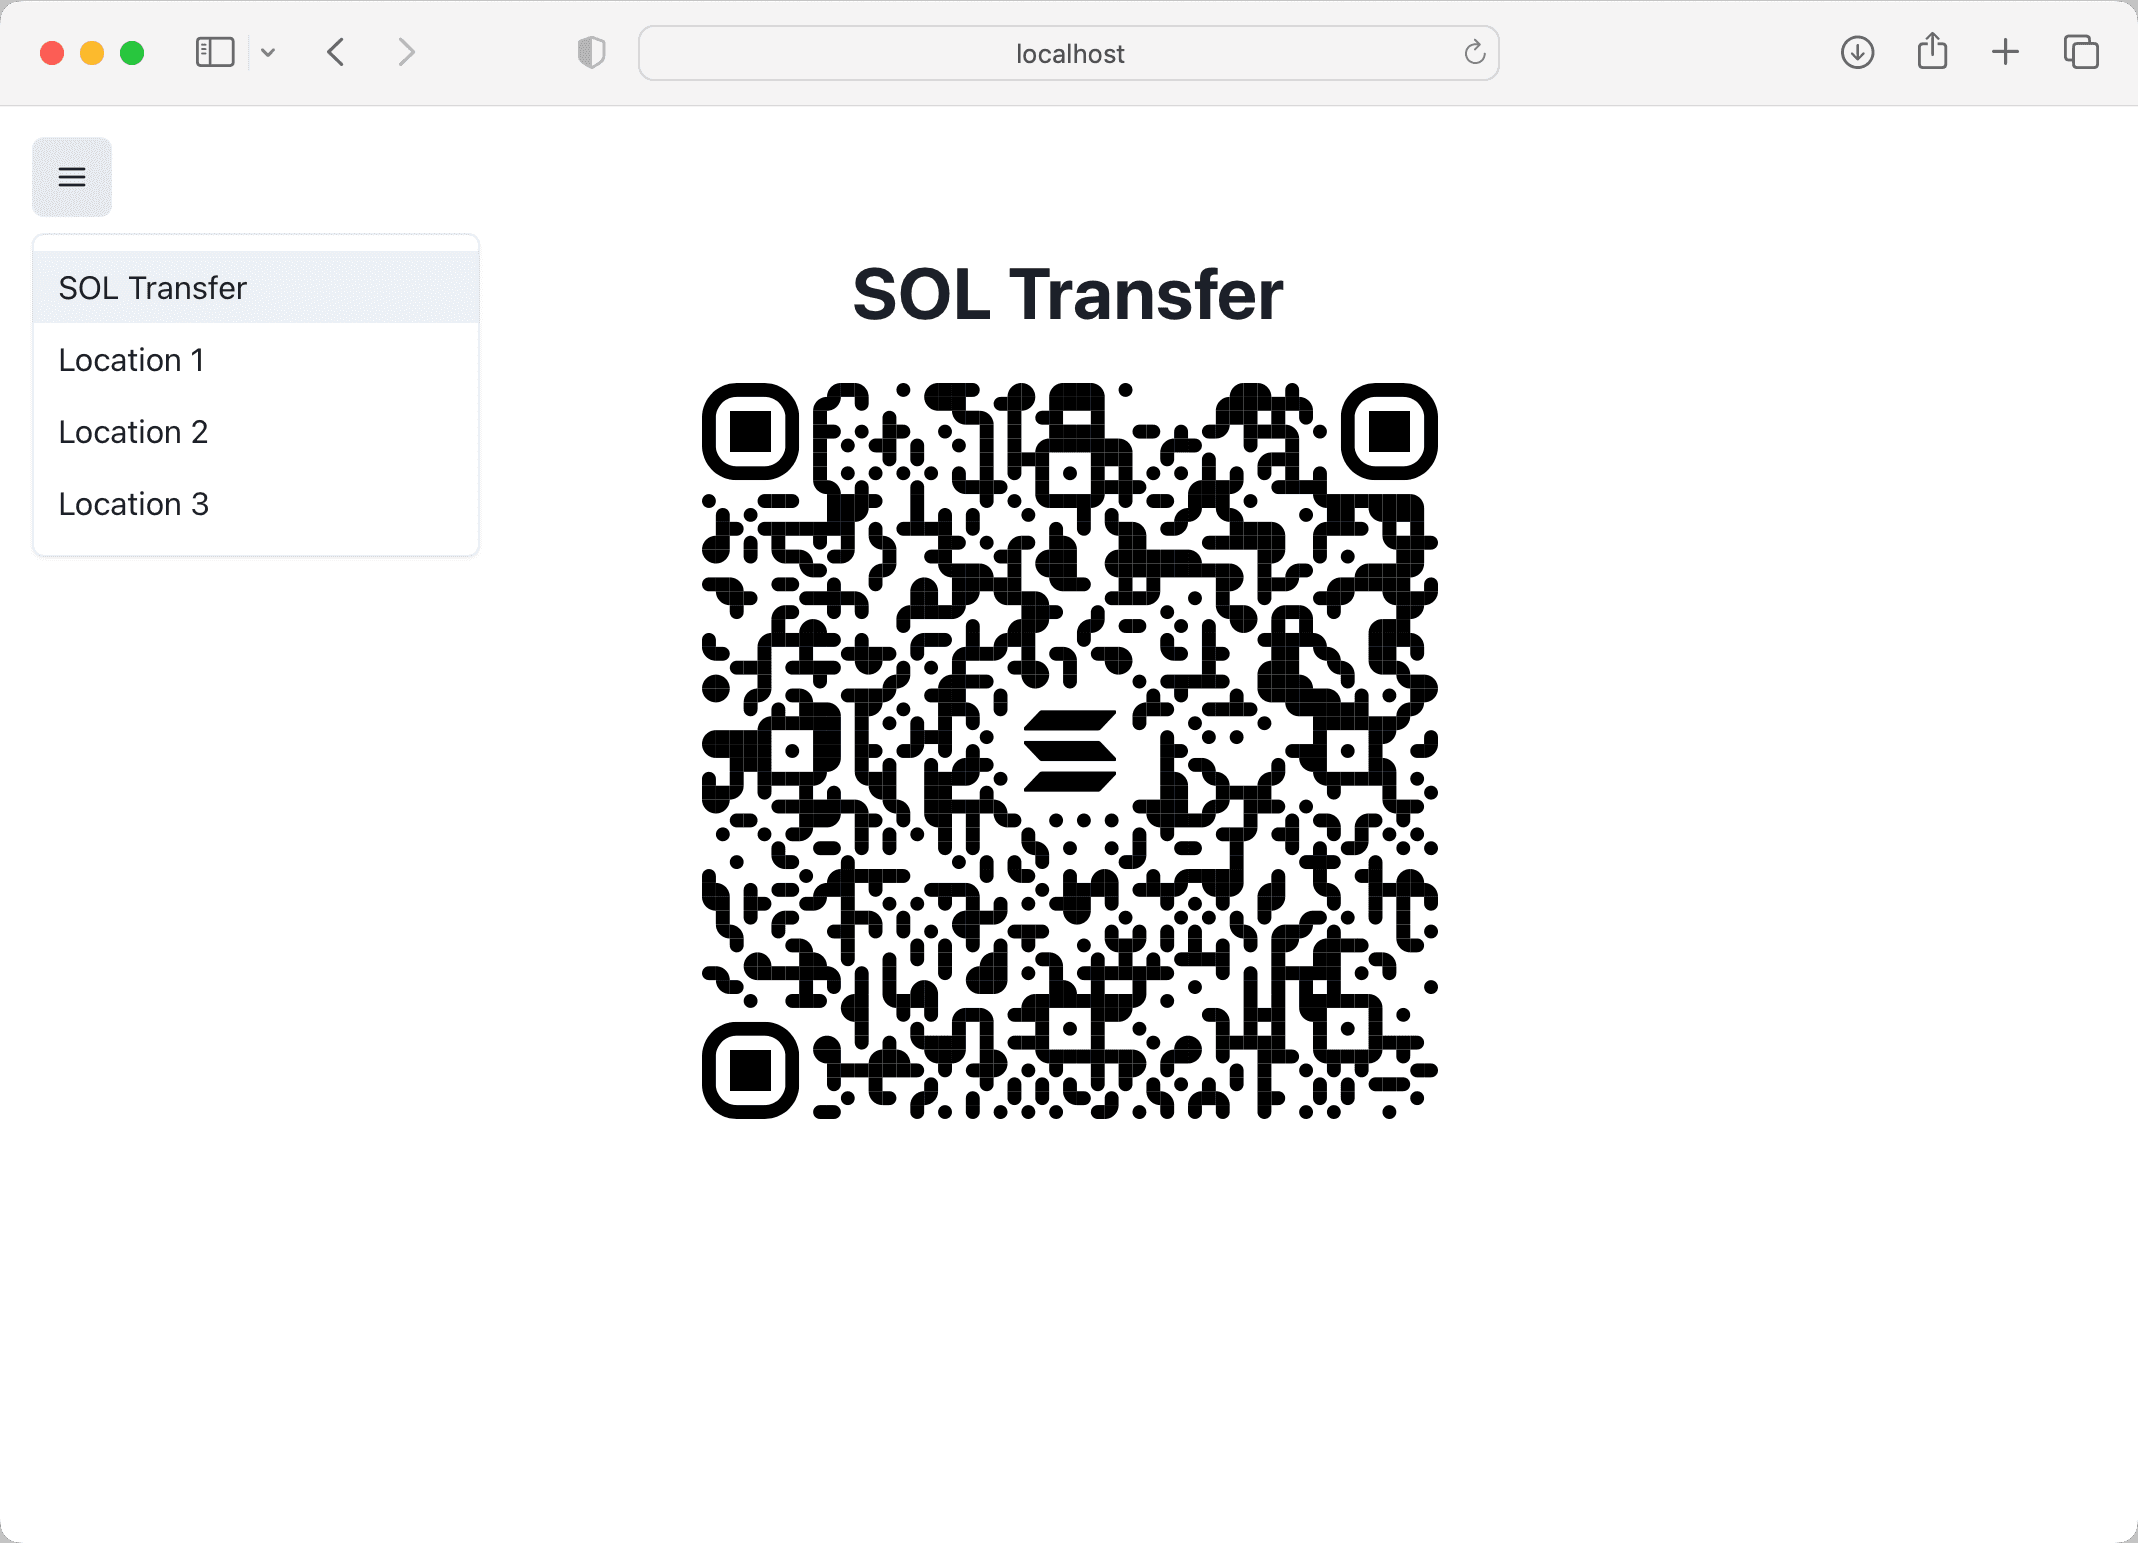2138x1543 pixels.
Task: Select the SOL Transfer menu item
Action: (257, 287)
